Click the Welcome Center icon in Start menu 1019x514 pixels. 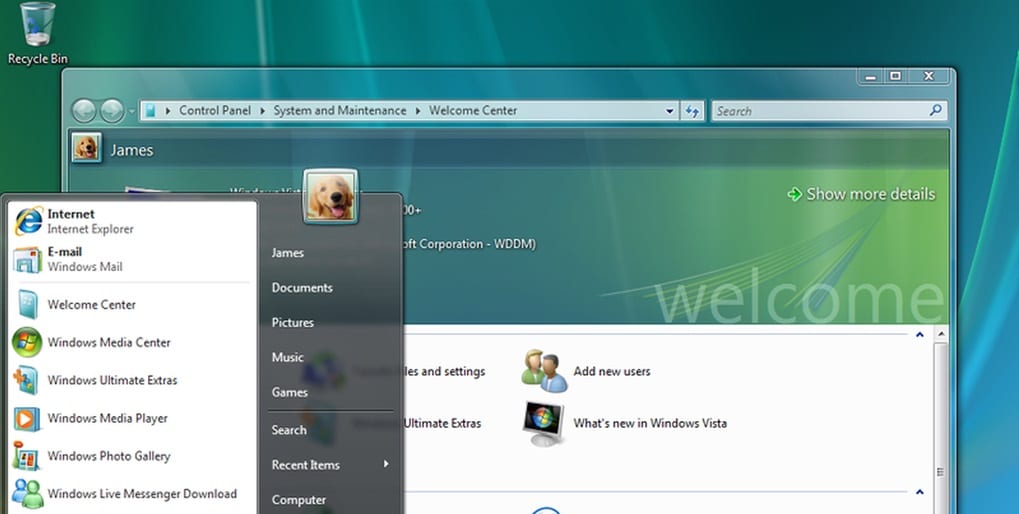pyautogui.click(x=27, y=305)
